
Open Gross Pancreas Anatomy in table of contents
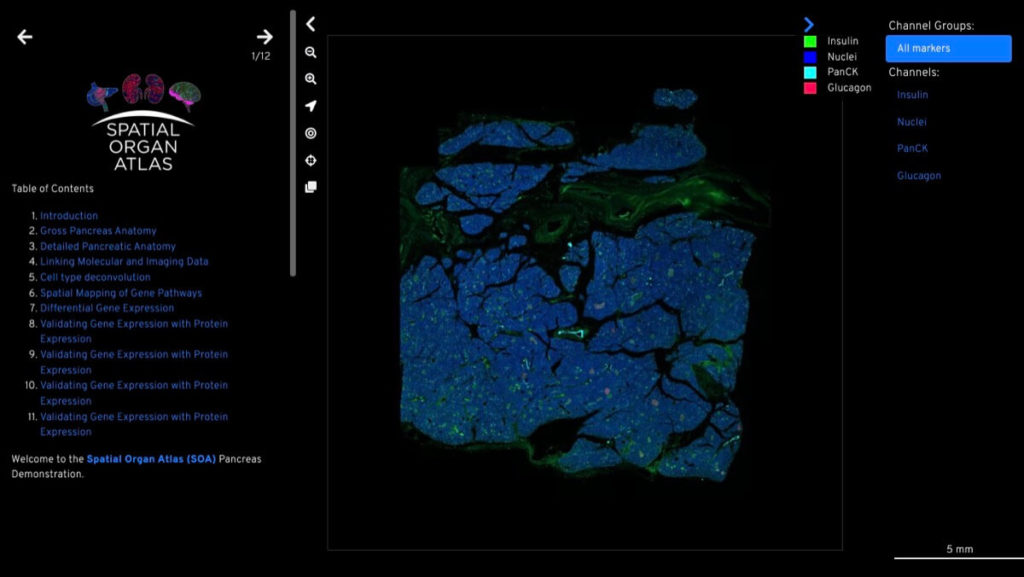(x=98, y=231)
